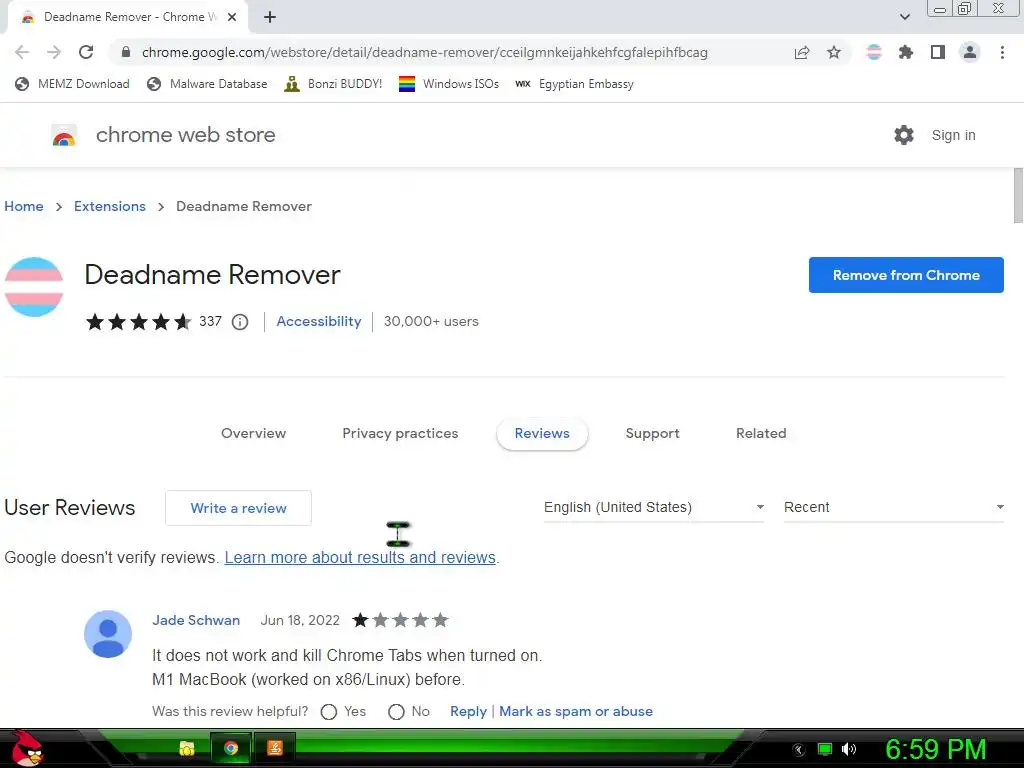Screen dimensions: 1024x768
Task: Open the Accessibility category link
Action: click(x=319, y=321)
